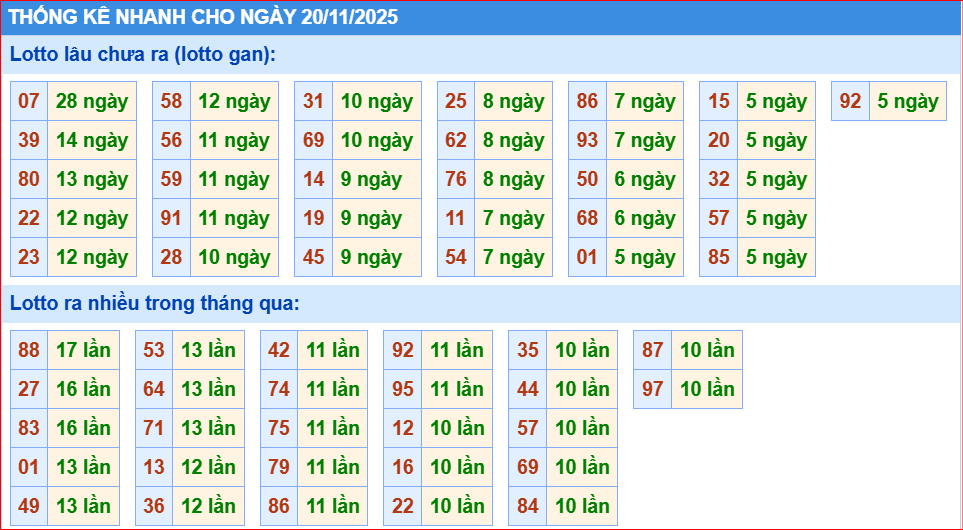Click the '8 ngày' beside number 62

[513, 141]
